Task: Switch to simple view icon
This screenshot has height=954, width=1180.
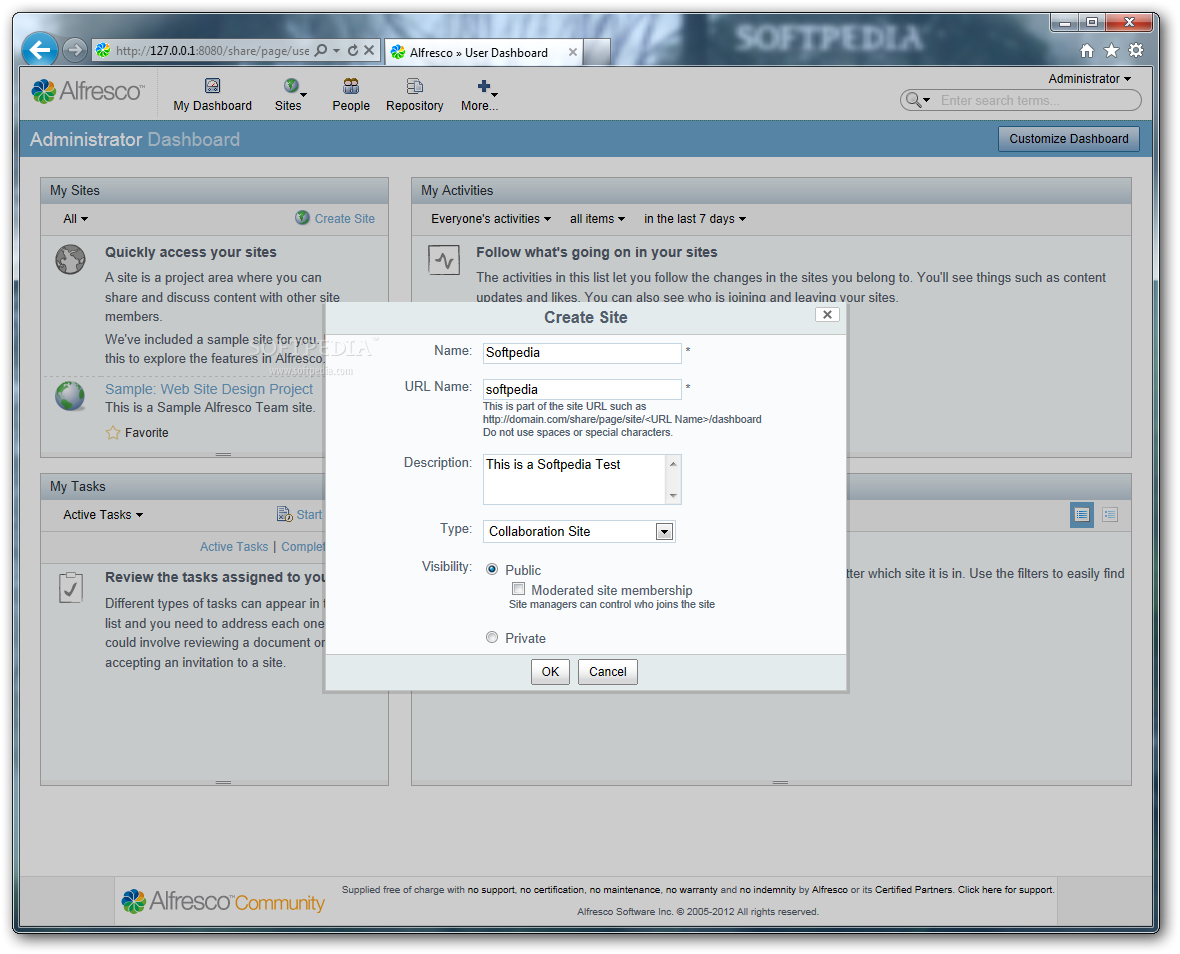Action: pyautogui.click(x=1110, y=515)
